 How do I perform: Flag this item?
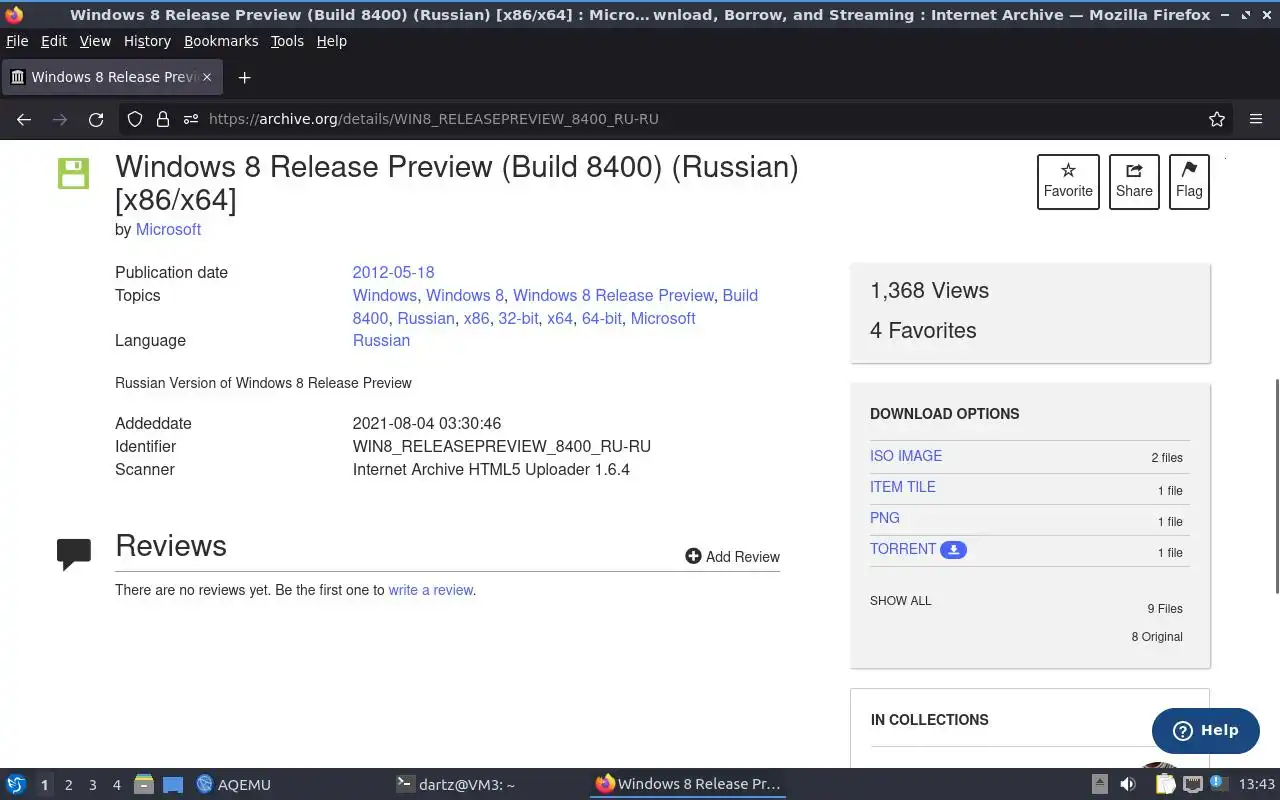click(1189, 182)
